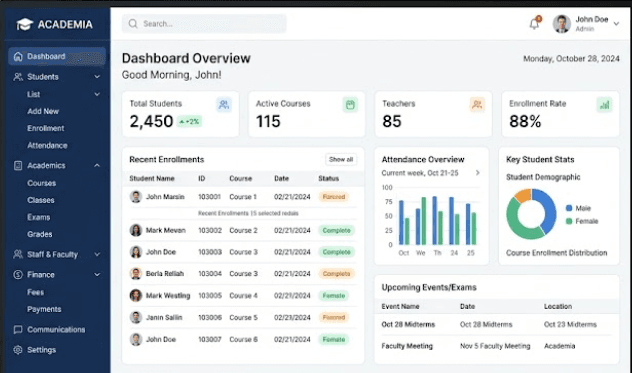Click the Finance dollar icon
The image size is (632, 373).
18,275
